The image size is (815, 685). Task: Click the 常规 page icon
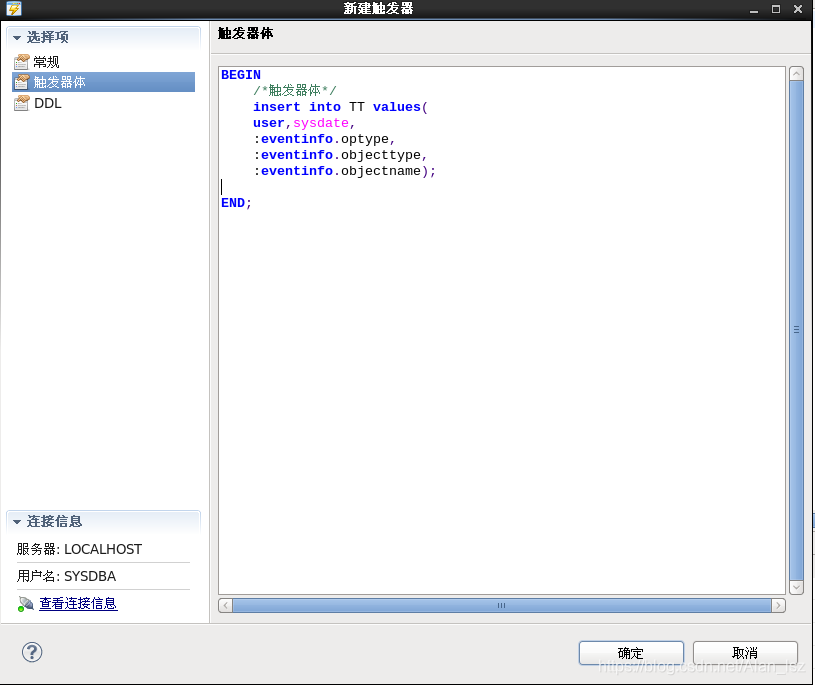click(x=21, y=62)
